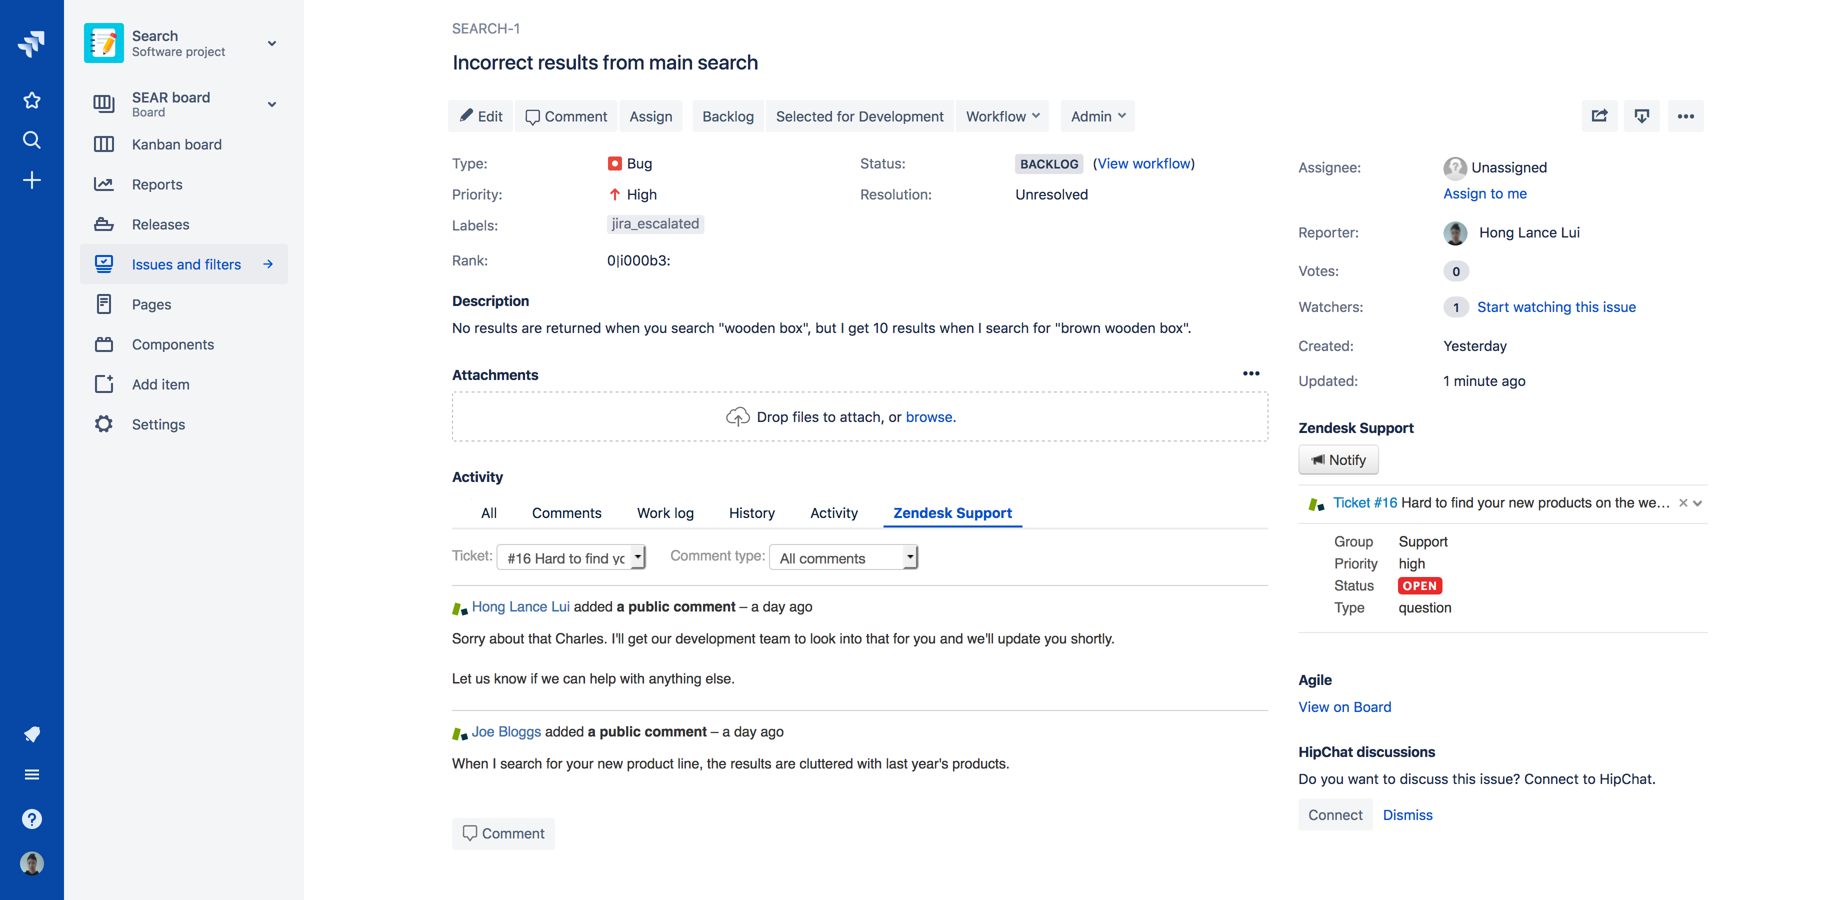Open View on Board under Agile
1840x900 pixels.
coord(1345,707)
